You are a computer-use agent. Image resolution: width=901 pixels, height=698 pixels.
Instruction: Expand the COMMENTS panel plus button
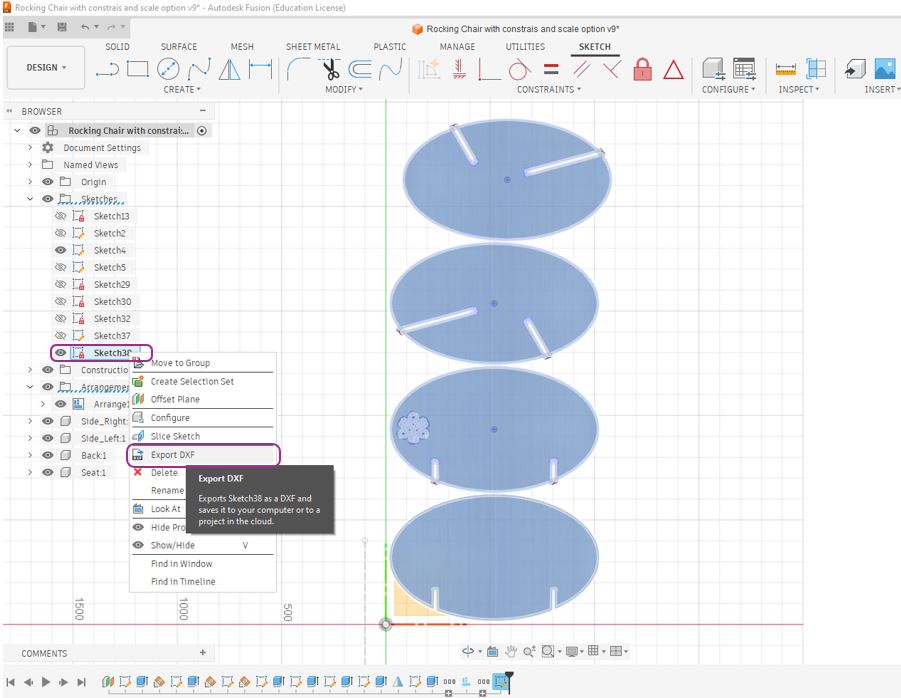click(x=203, y=653)
